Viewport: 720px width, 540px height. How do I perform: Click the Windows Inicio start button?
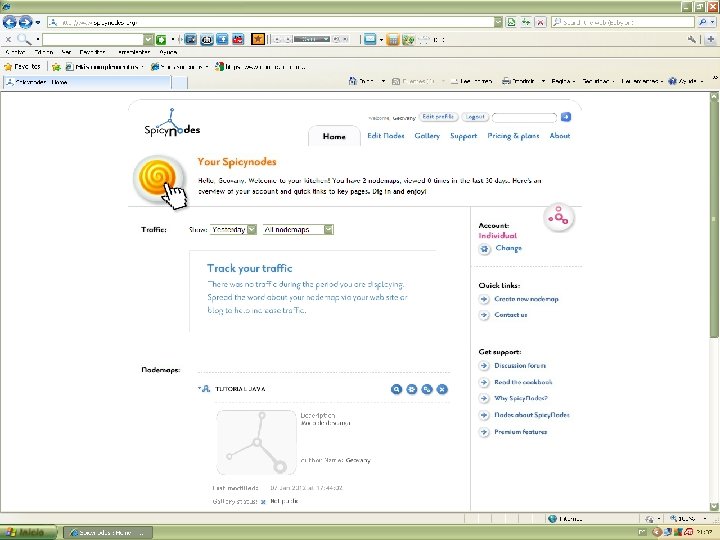[x=28, y=533]
